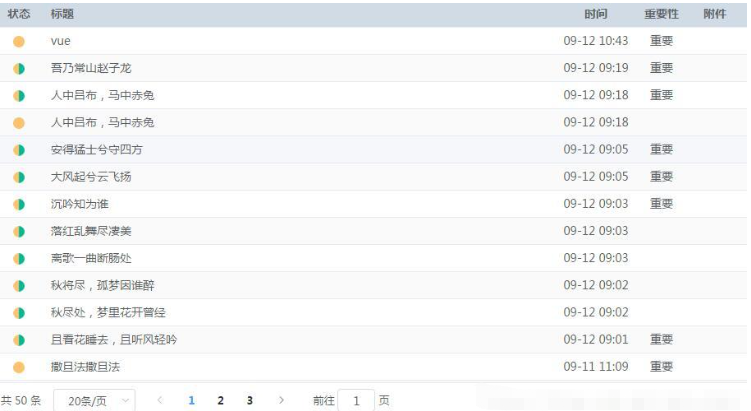Click the 前往 page number input
The height and width of the screenshot is (411, 751).
[356, 400]
